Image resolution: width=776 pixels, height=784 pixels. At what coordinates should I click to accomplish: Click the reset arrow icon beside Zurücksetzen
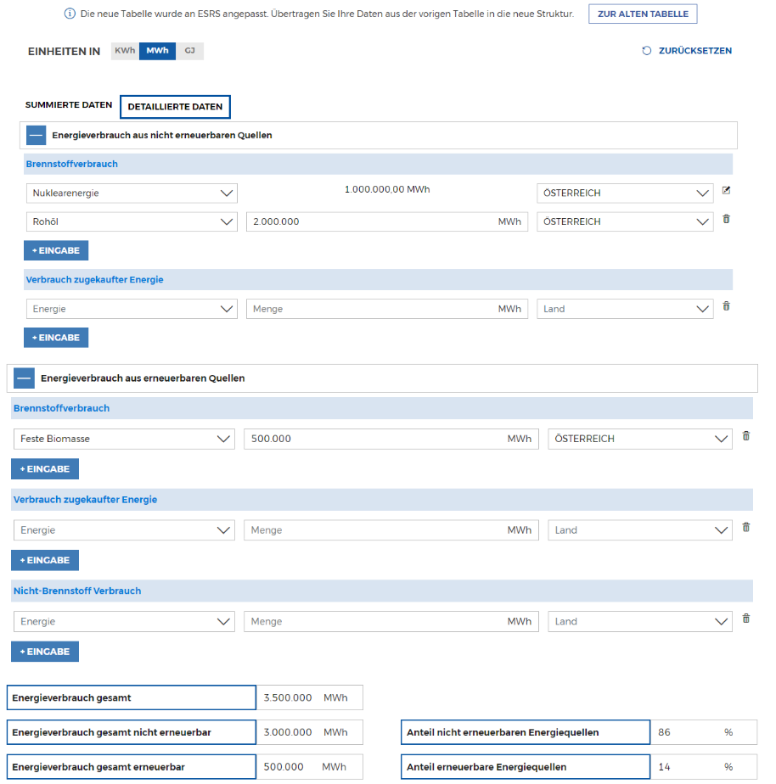tap(646, 50)
